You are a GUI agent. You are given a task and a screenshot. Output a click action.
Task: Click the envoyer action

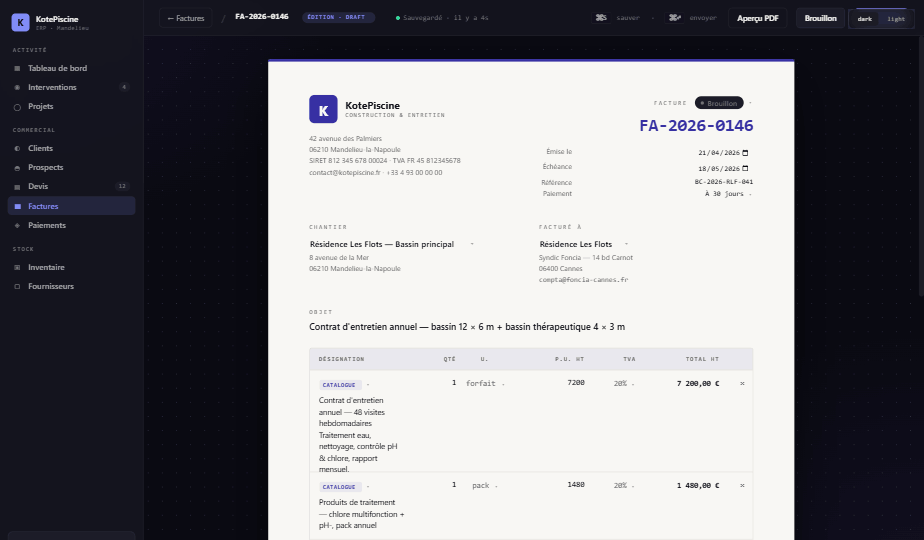[702, 18]
